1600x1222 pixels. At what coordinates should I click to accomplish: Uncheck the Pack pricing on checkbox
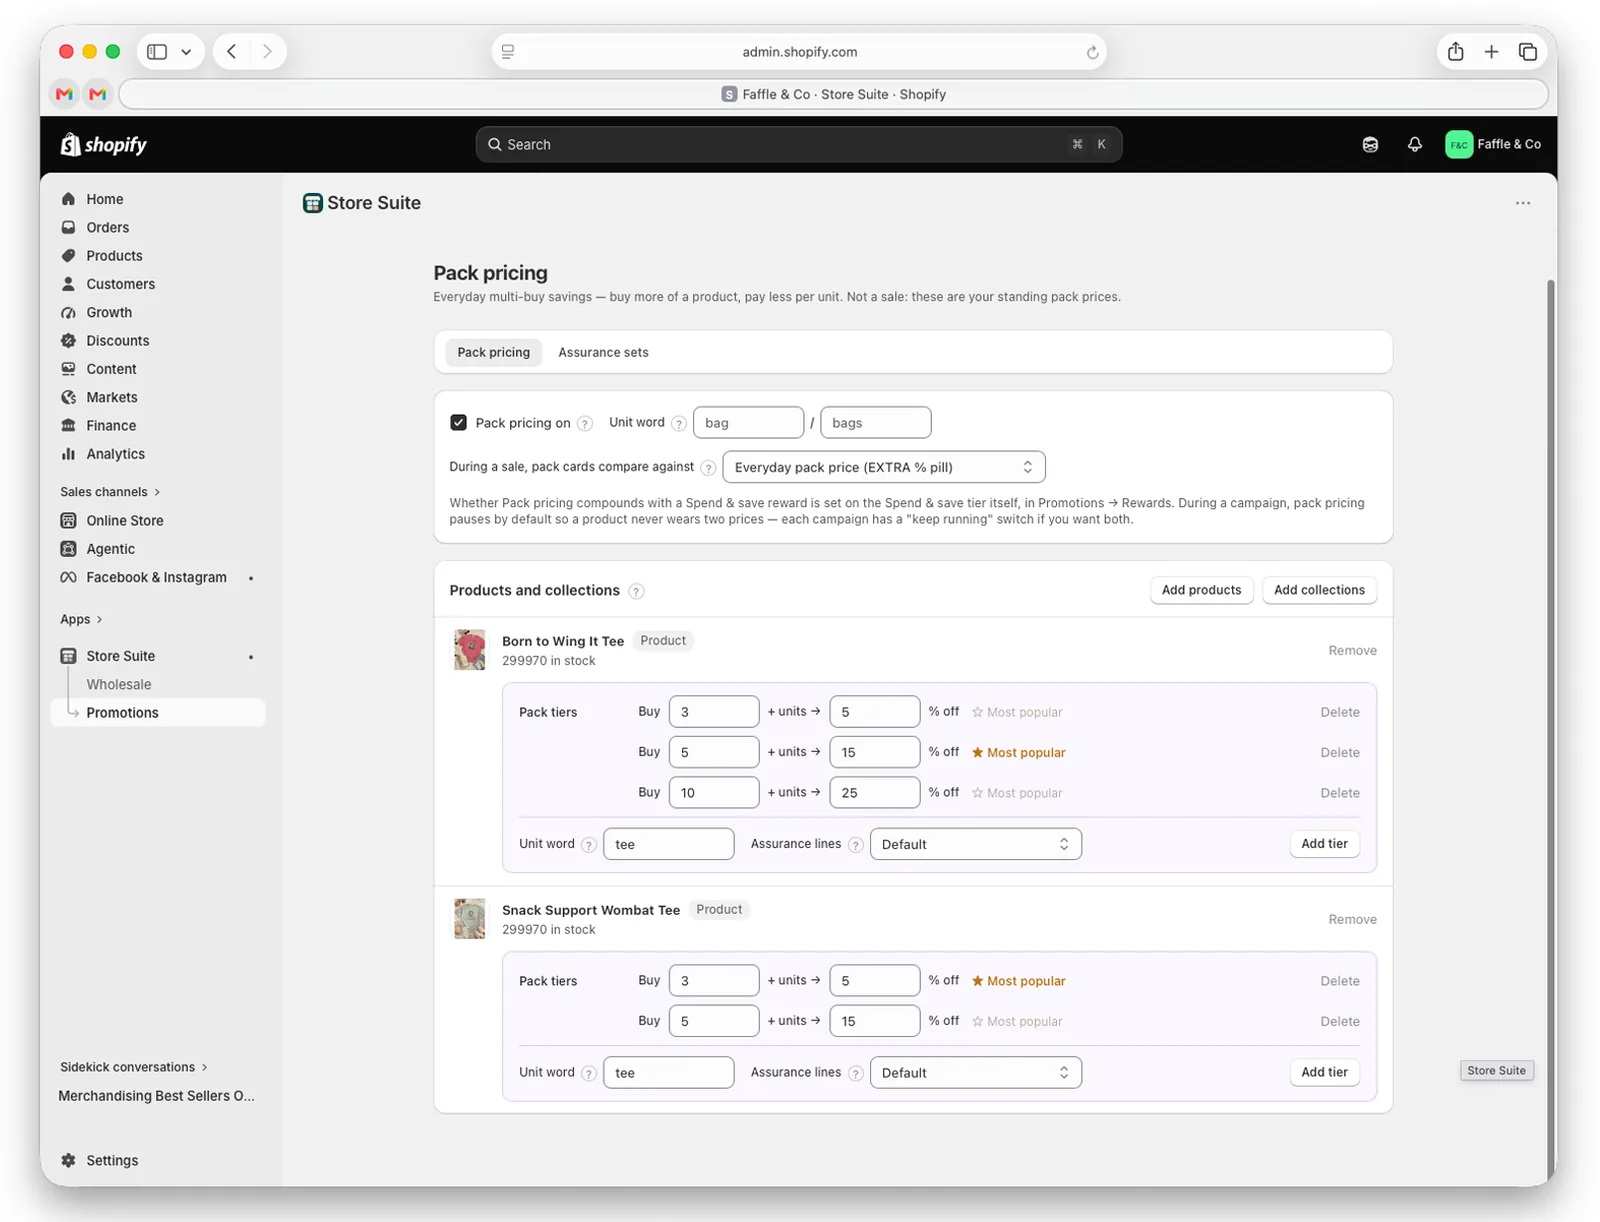(458, 423)
